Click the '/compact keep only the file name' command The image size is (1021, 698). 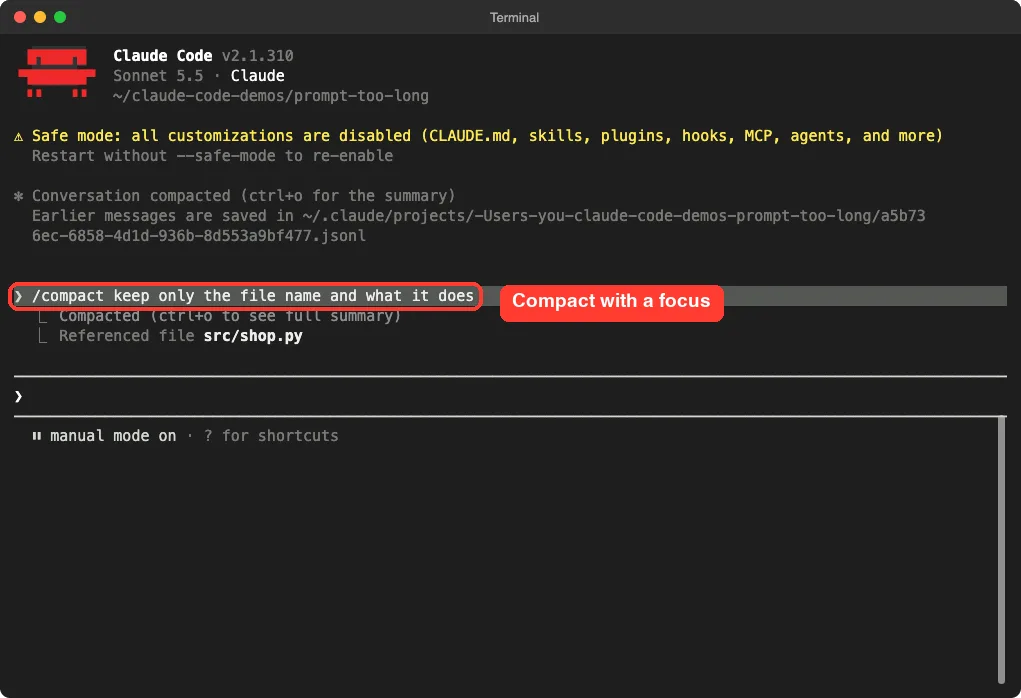tap(253, 296)
